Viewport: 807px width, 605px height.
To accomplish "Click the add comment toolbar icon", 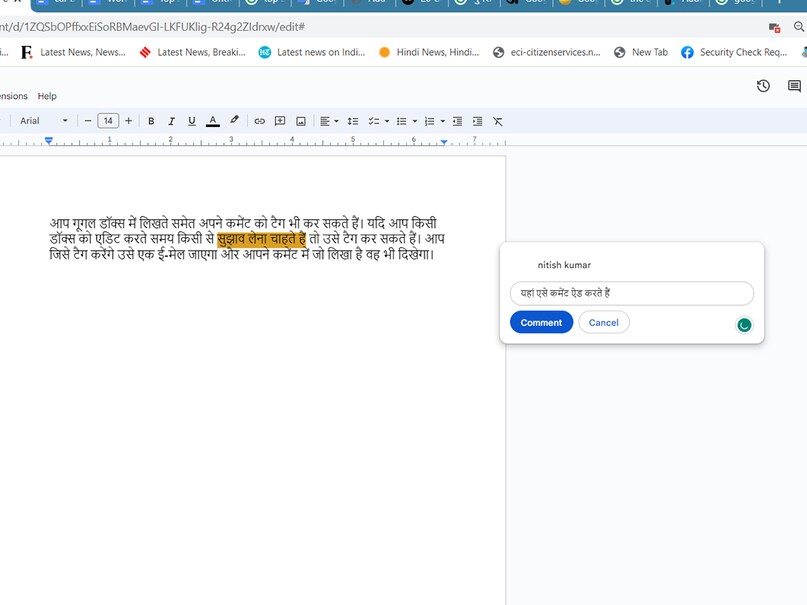I will point(280,121).
